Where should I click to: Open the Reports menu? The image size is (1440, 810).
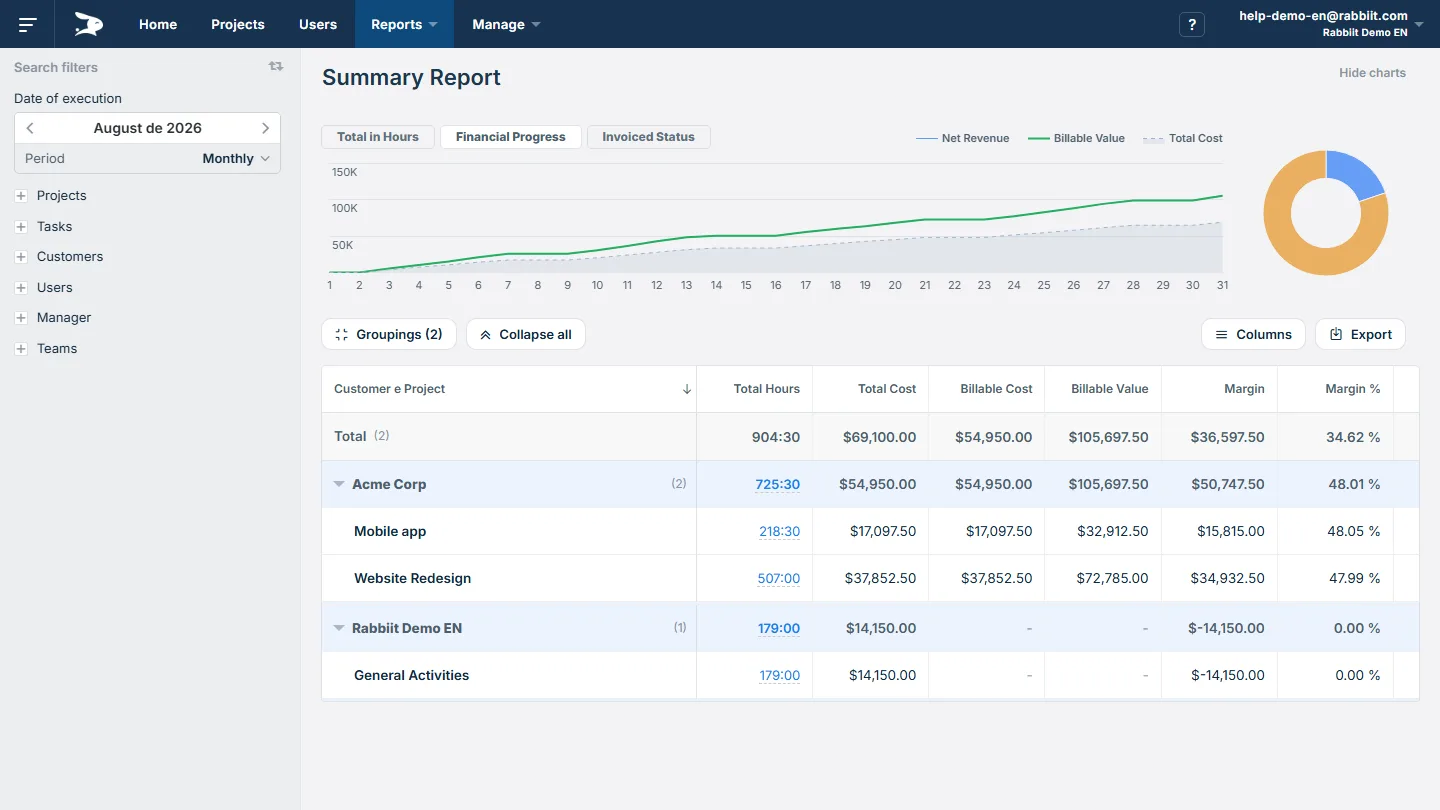pos(404,24)
